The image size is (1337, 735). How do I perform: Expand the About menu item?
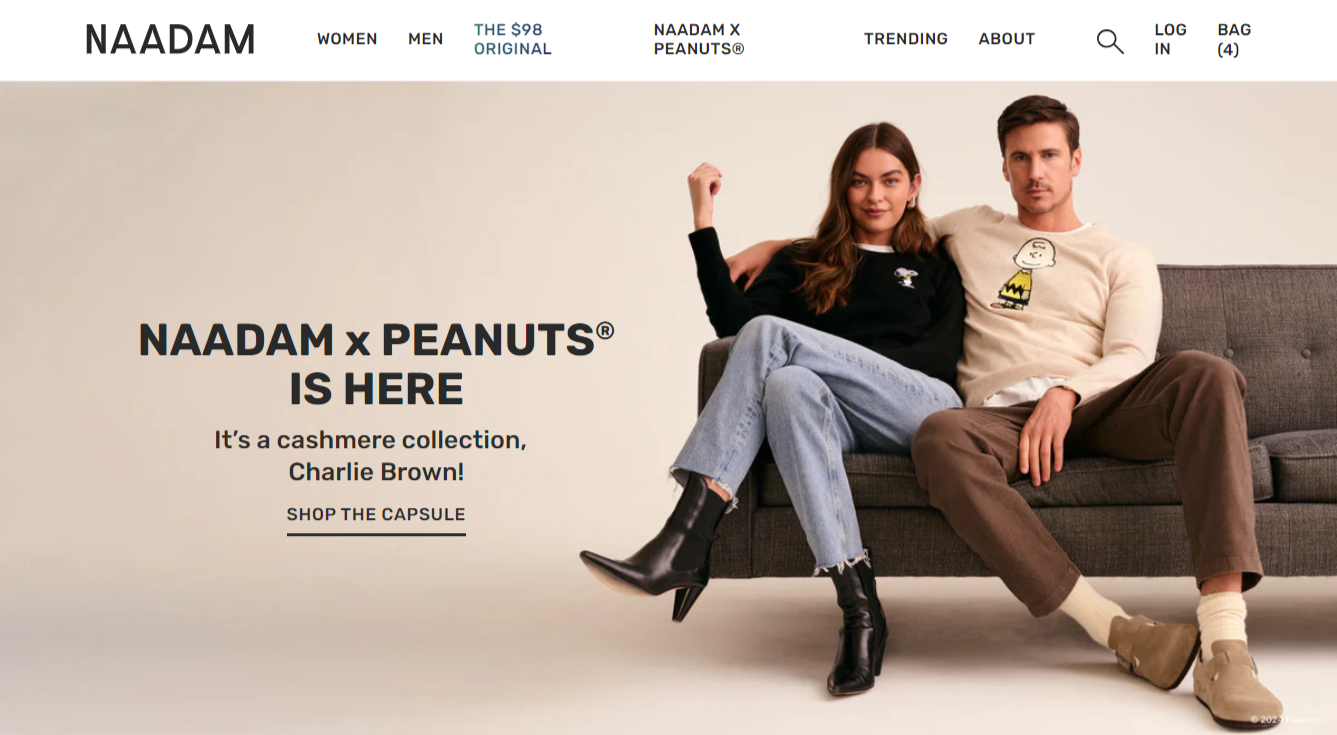(x=1006, y=39)
